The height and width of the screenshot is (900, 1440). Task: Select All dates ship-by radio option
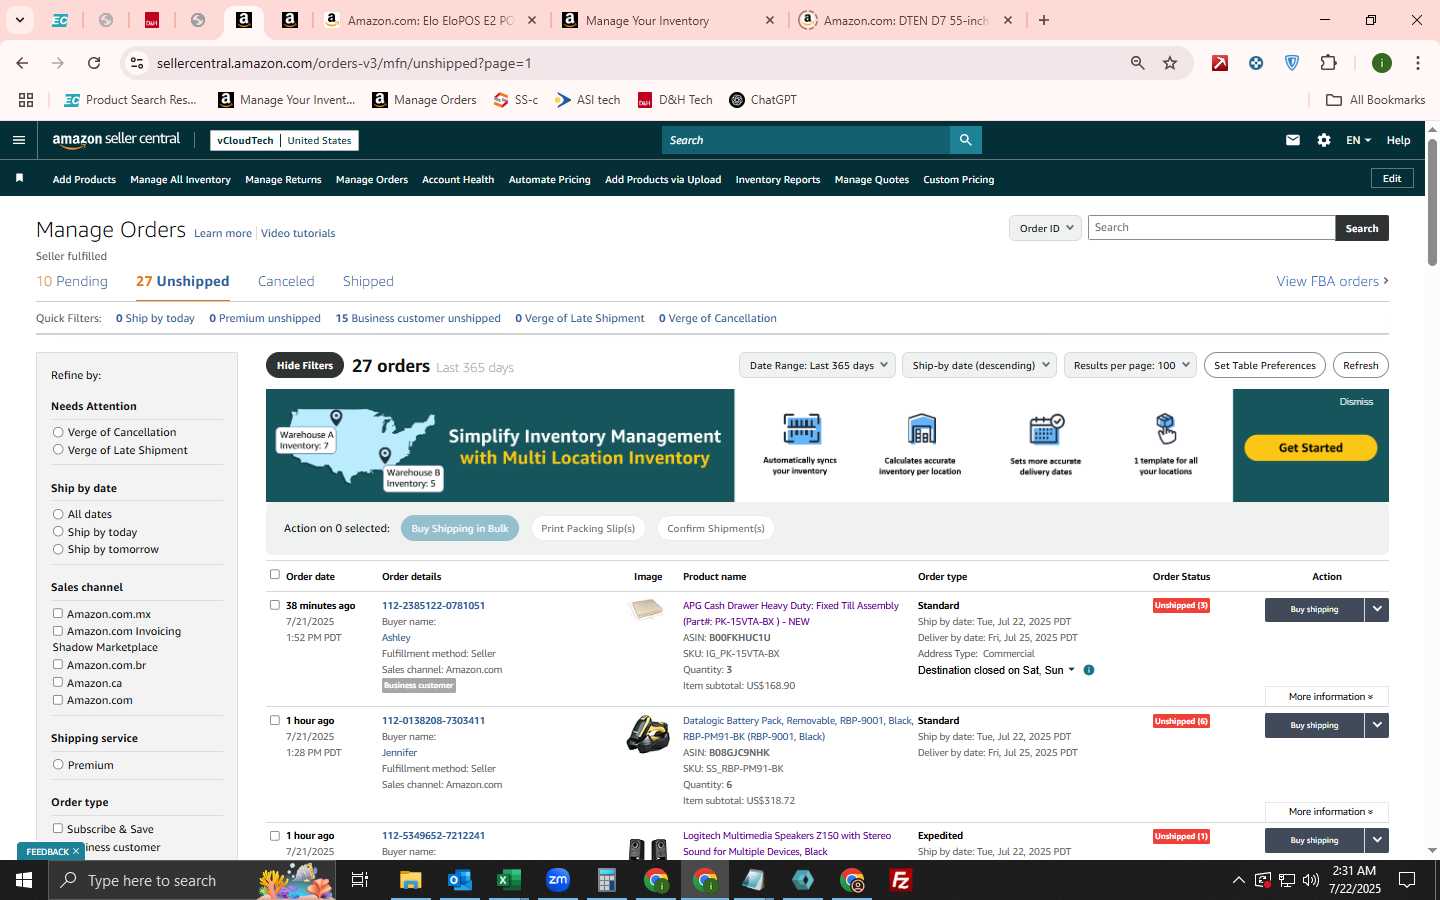[58, 514]
